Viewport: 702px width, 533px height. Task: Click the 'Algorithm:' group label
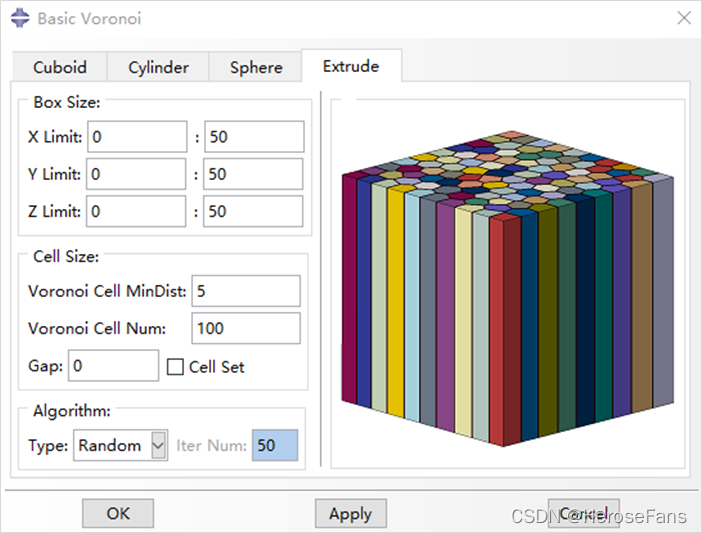point(72,410)
